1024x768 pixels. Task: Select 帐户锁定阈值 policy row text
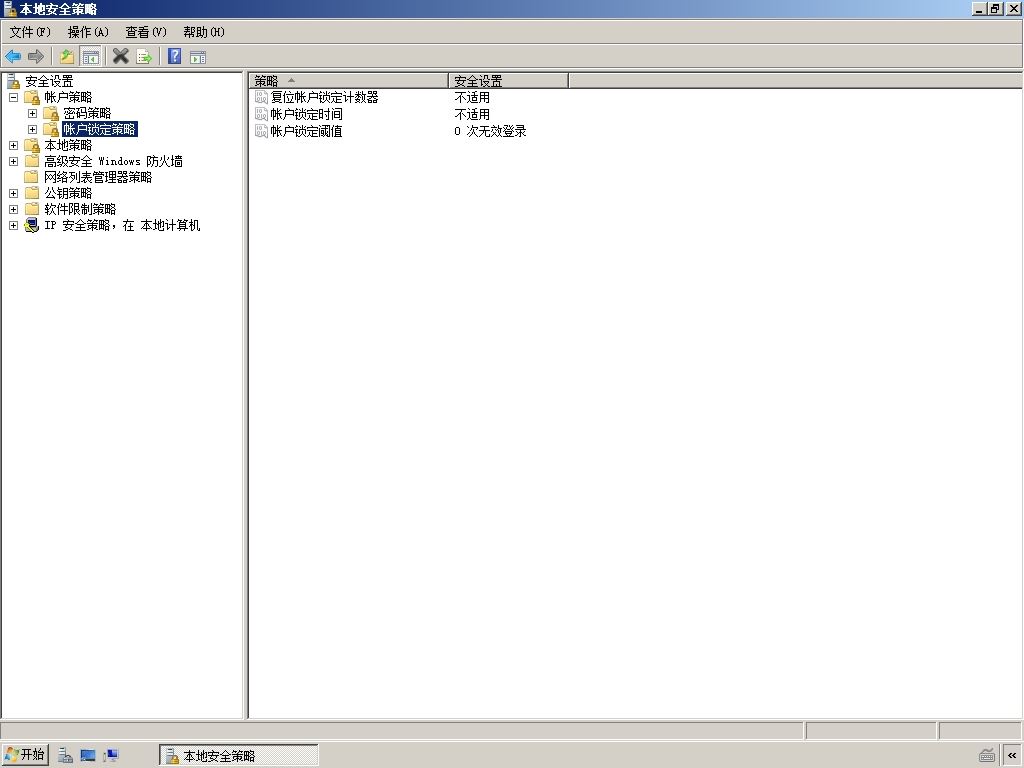(306, 131)
